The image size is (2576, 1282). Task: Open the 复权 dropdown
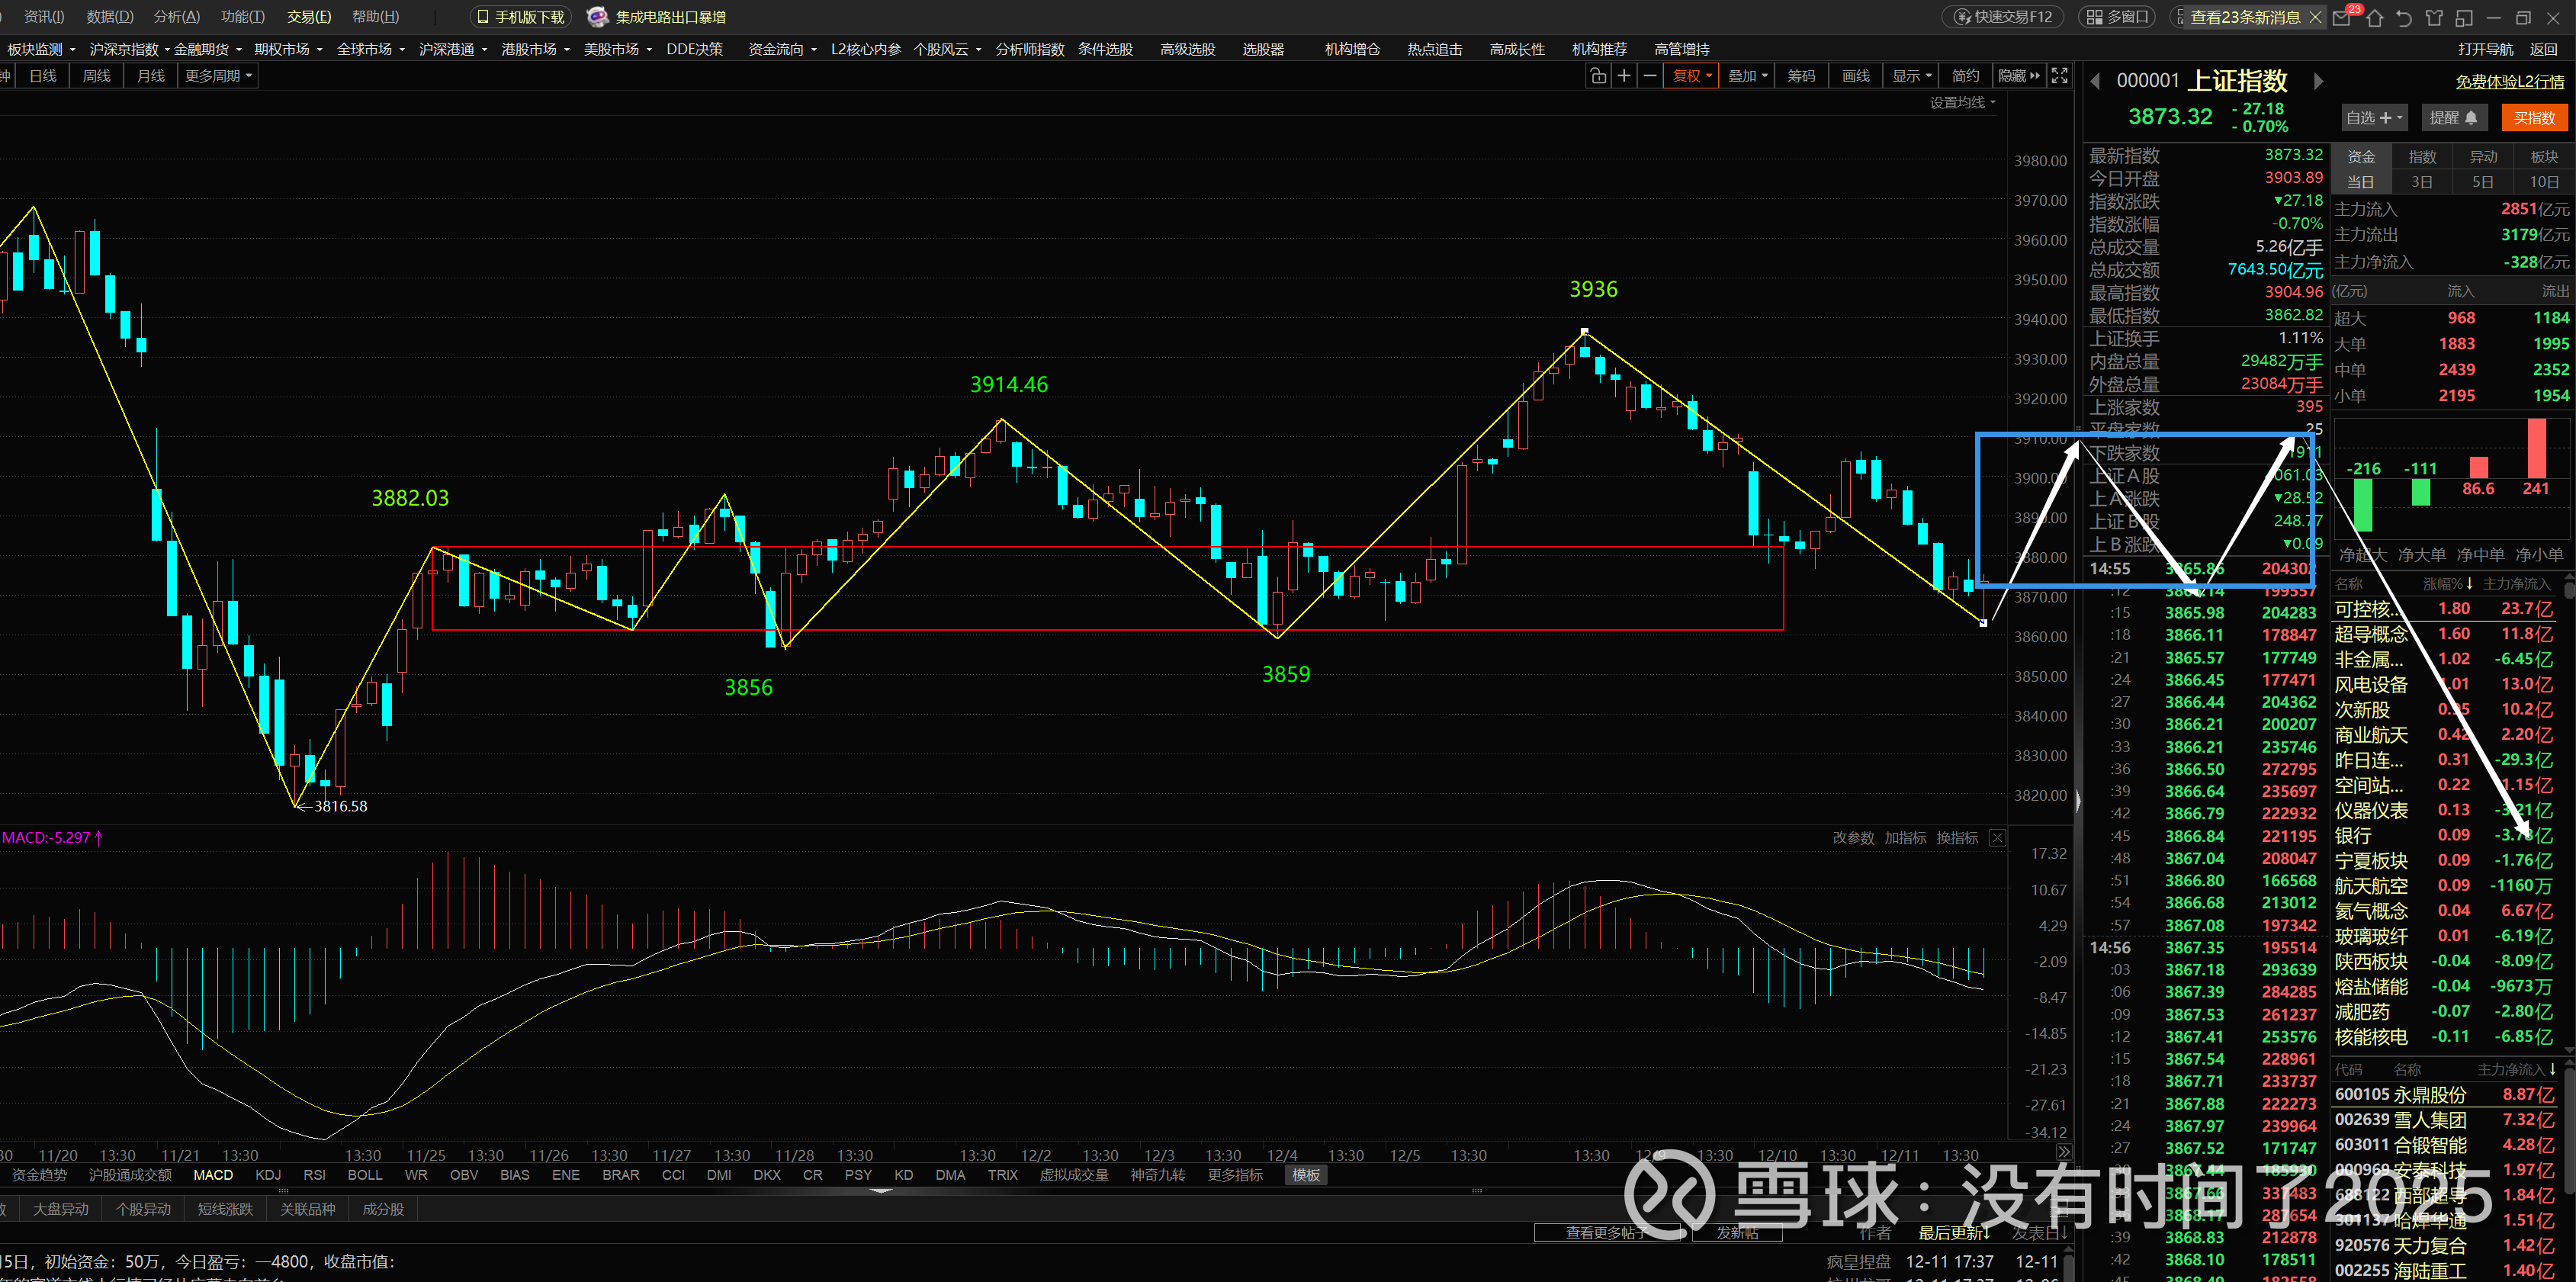(1691, 76)
